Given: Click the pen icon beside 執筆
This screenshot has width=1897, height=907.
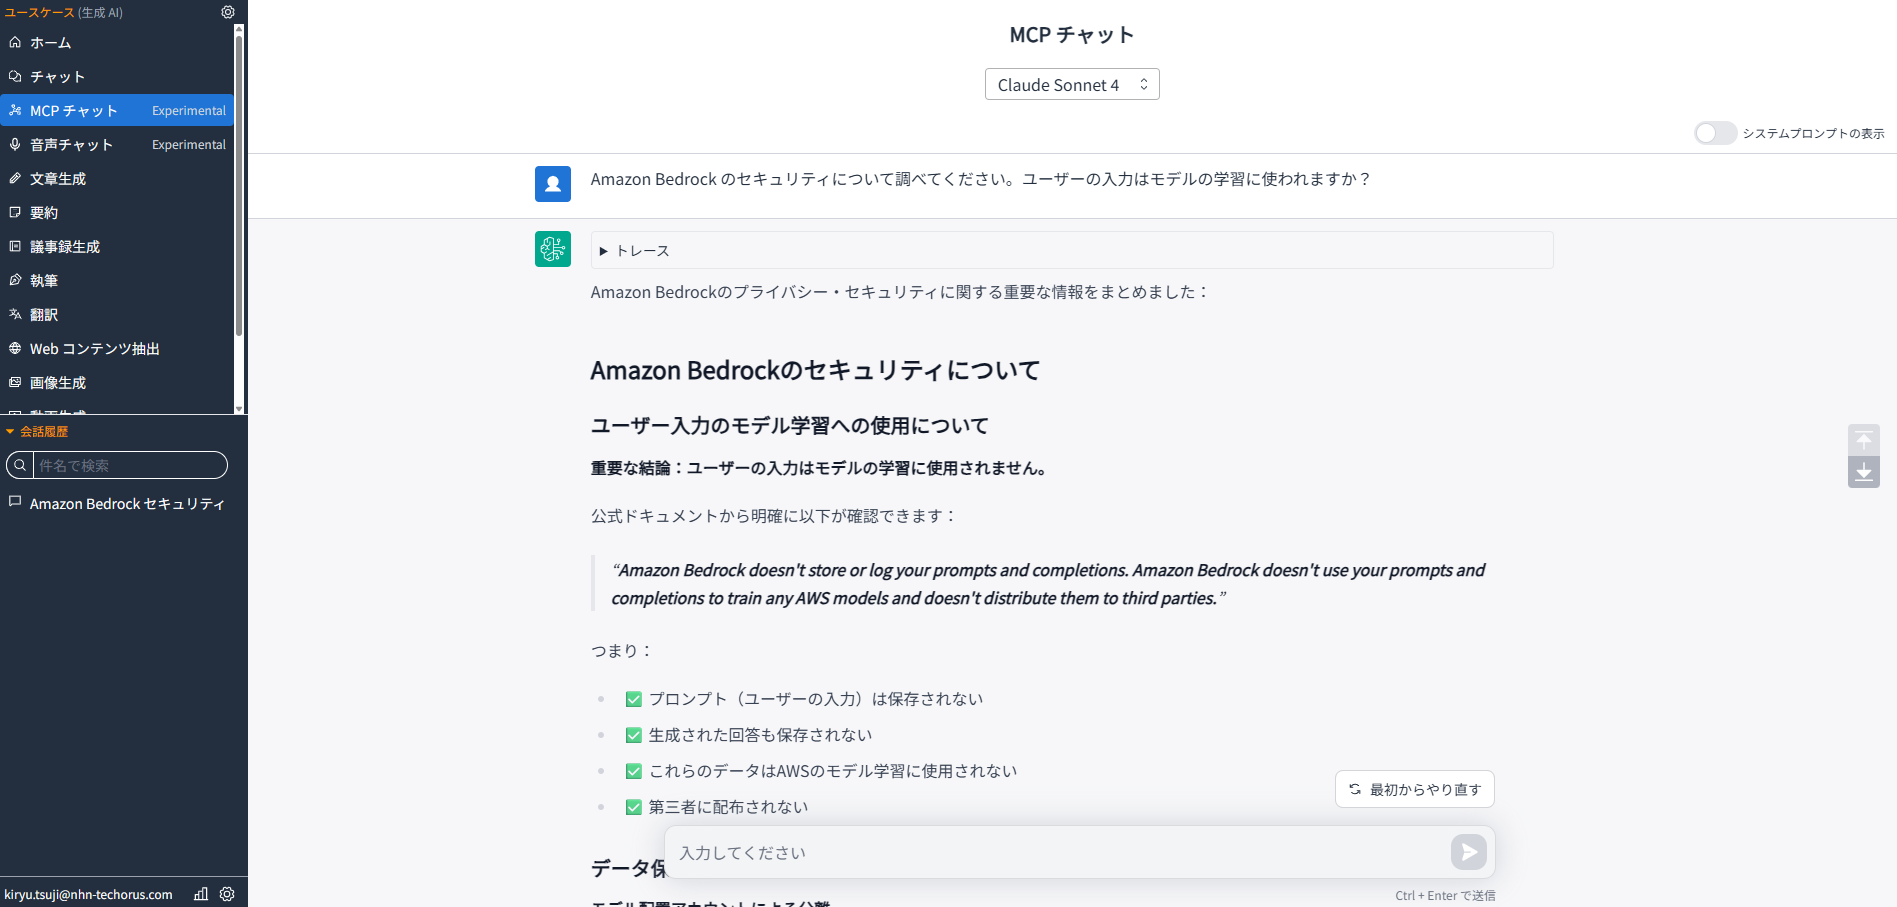Looking at the screenshot, I should [x=15, y=280].
